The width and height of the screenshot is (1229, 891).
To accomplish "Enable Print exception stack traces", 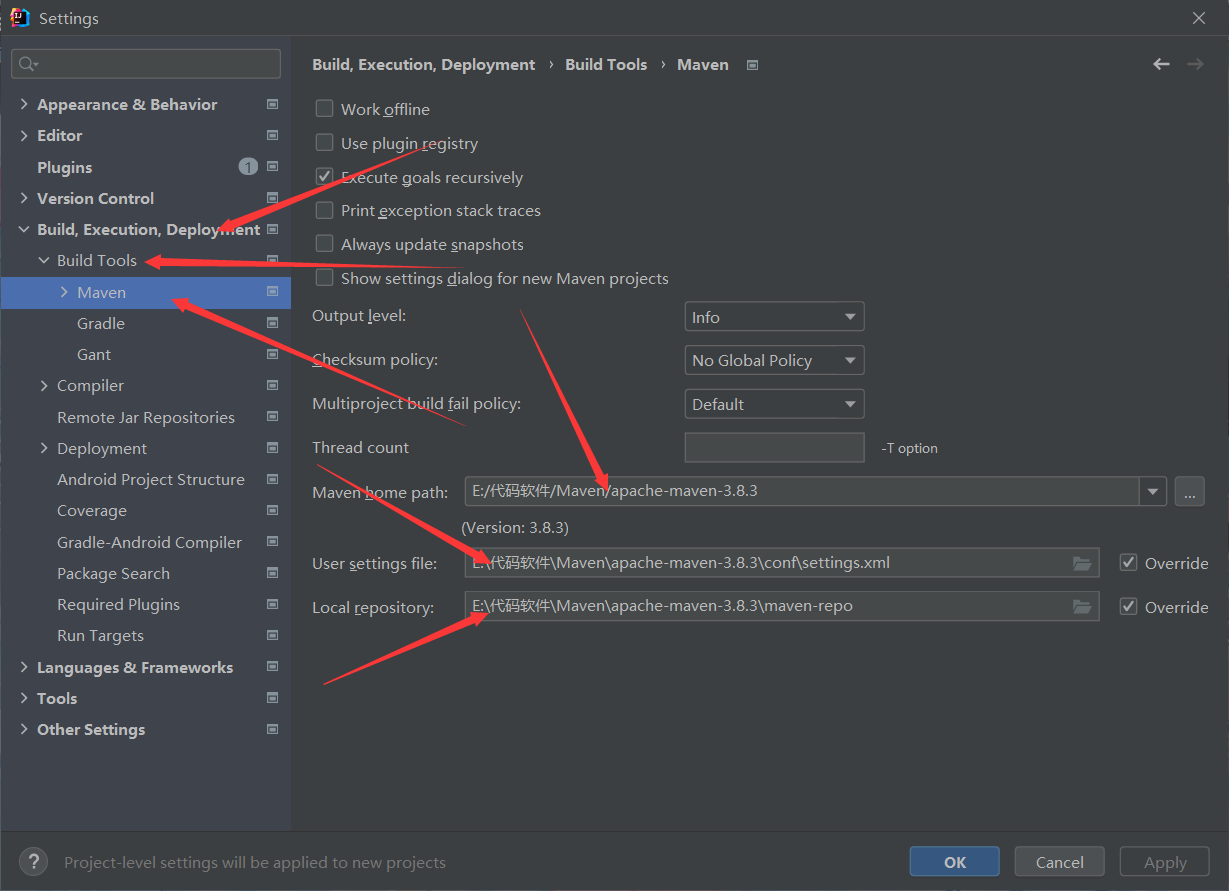I will click(x=324, y=210).
